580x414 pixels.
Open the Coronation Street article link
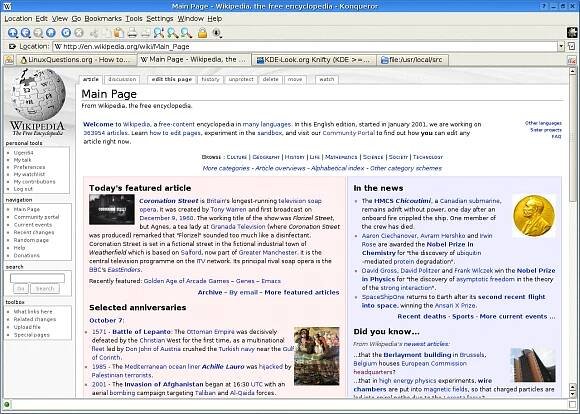pyautogui.click(x=169, y=201)
